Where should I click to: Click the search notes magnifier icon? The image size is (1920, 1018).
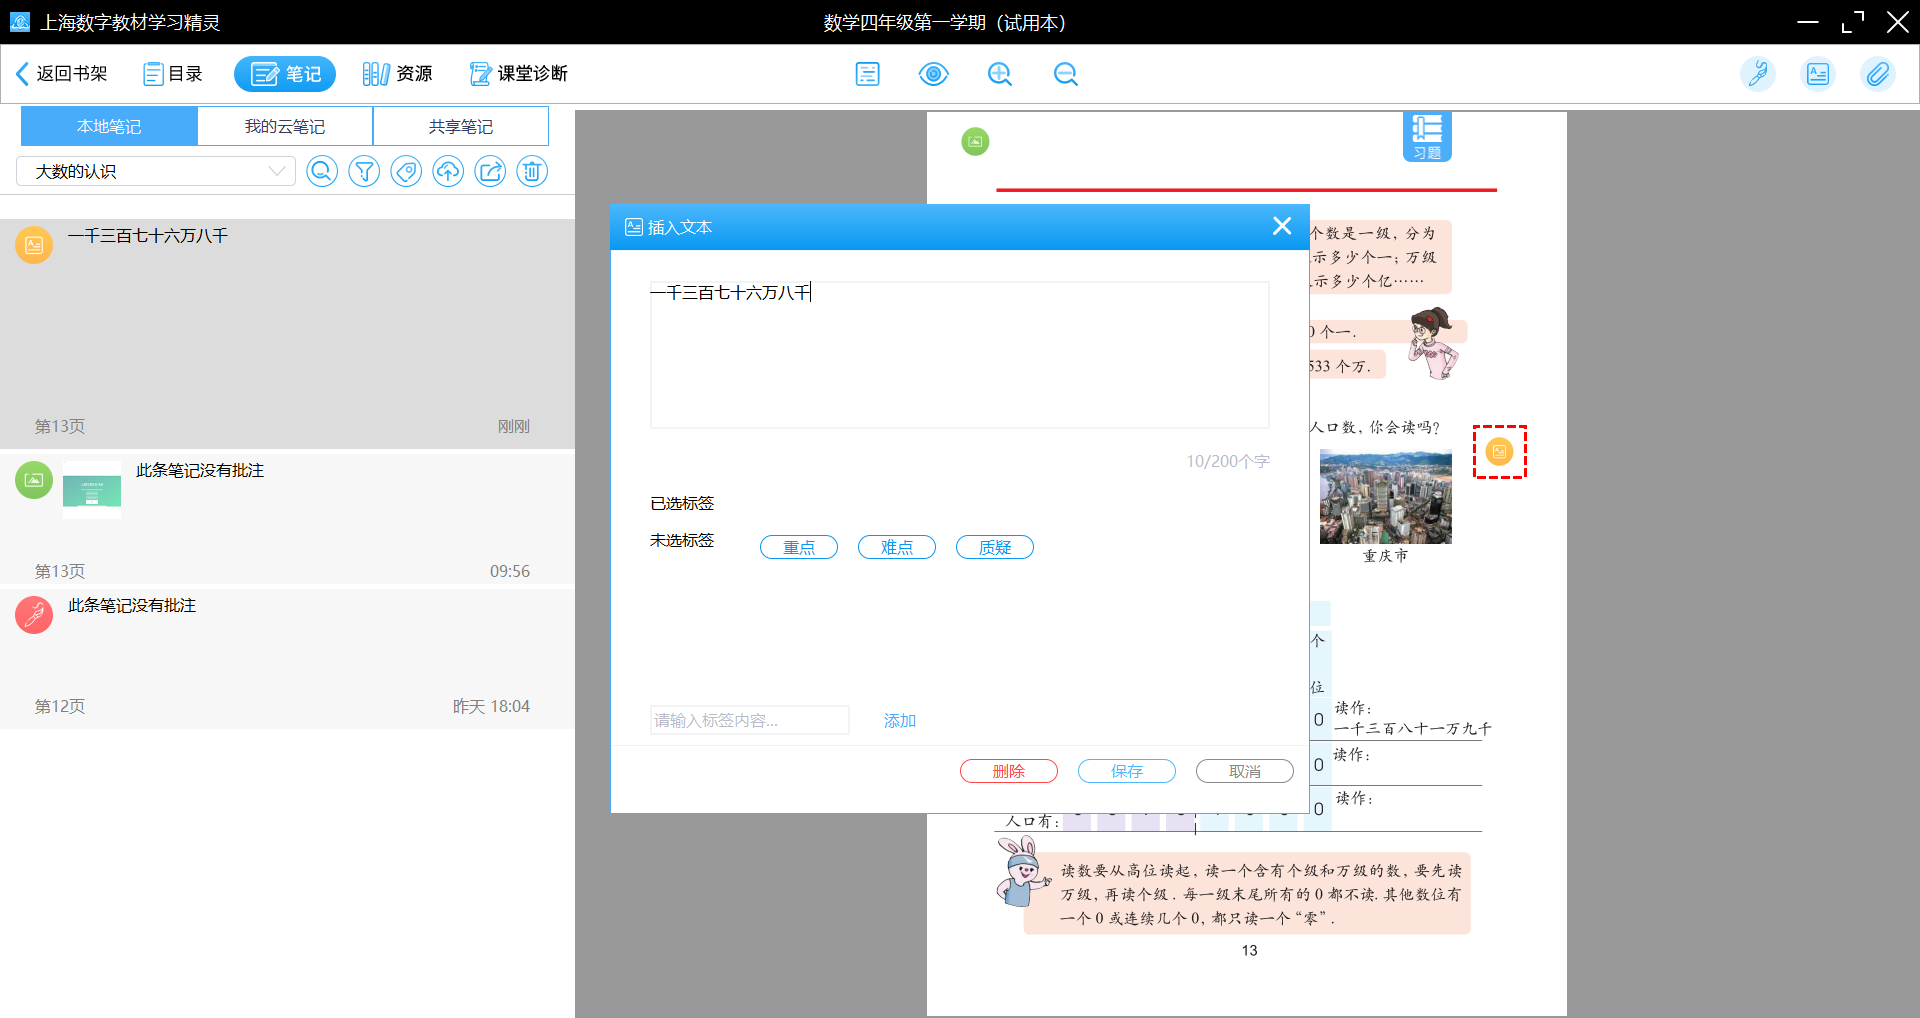point(321,172)
